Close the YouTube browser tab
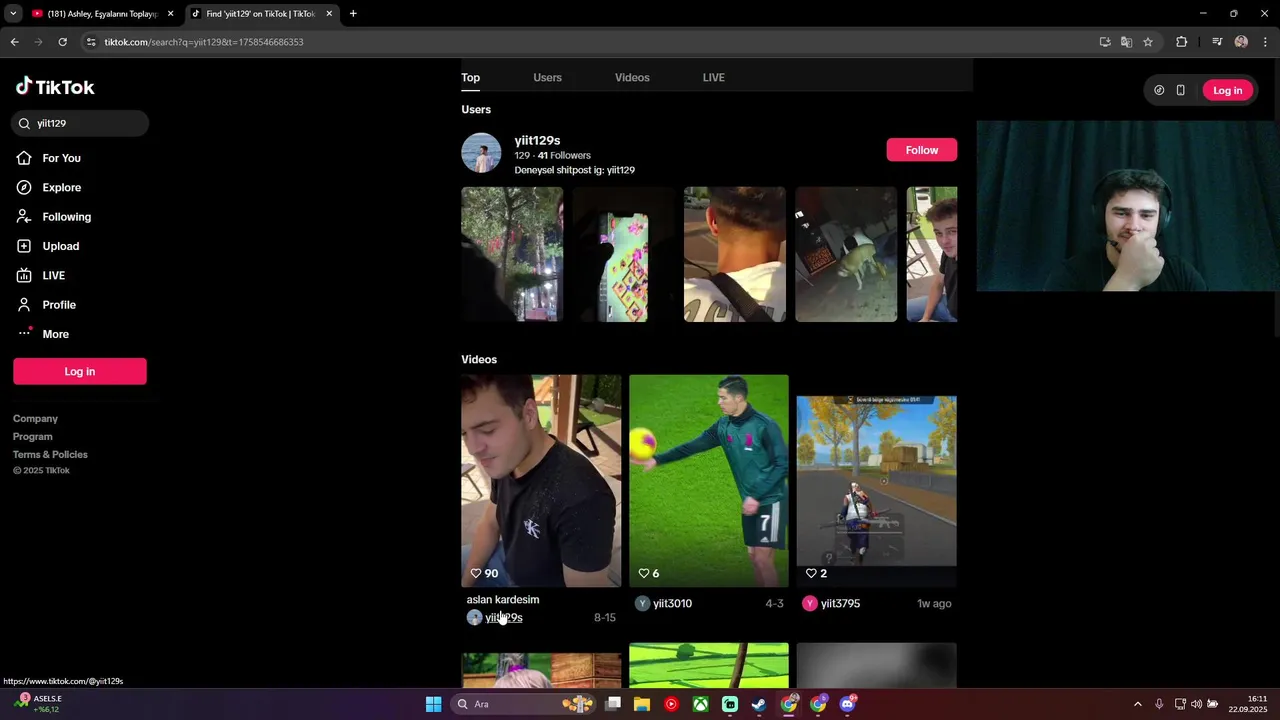1280x720 pixels. point(170,14)
